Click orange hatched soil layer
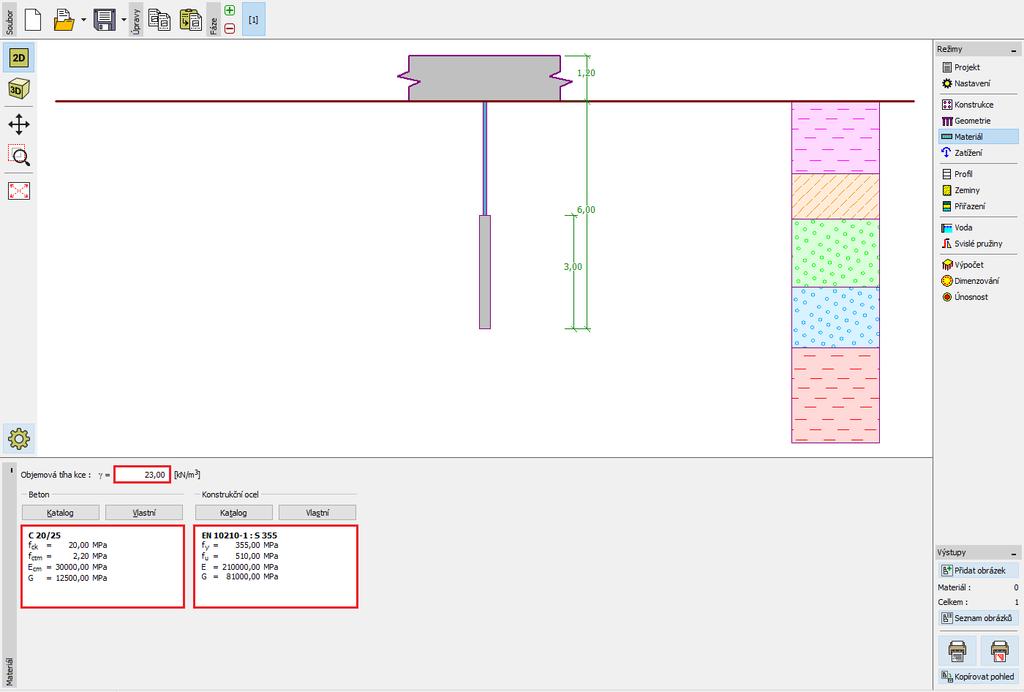 pyautogui.click(x=835, y=196)
